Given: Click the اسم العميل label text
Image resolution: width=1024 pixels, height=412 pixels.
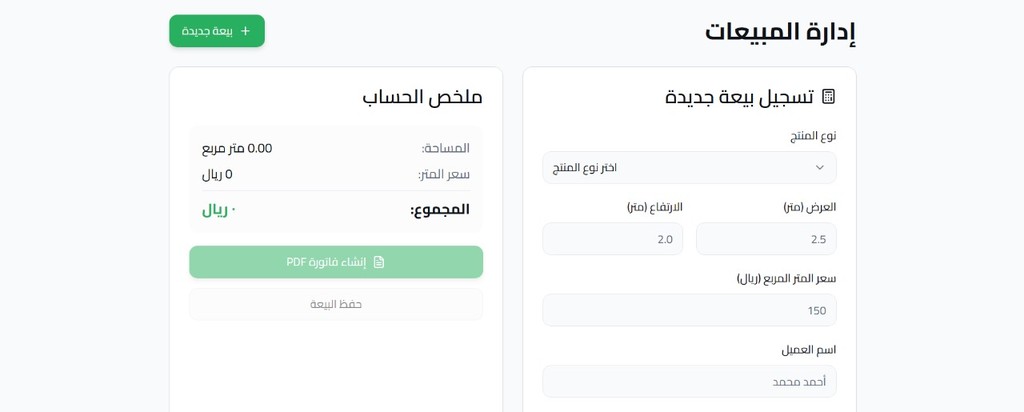Looking at the screenshot, I should click(808, 349).
